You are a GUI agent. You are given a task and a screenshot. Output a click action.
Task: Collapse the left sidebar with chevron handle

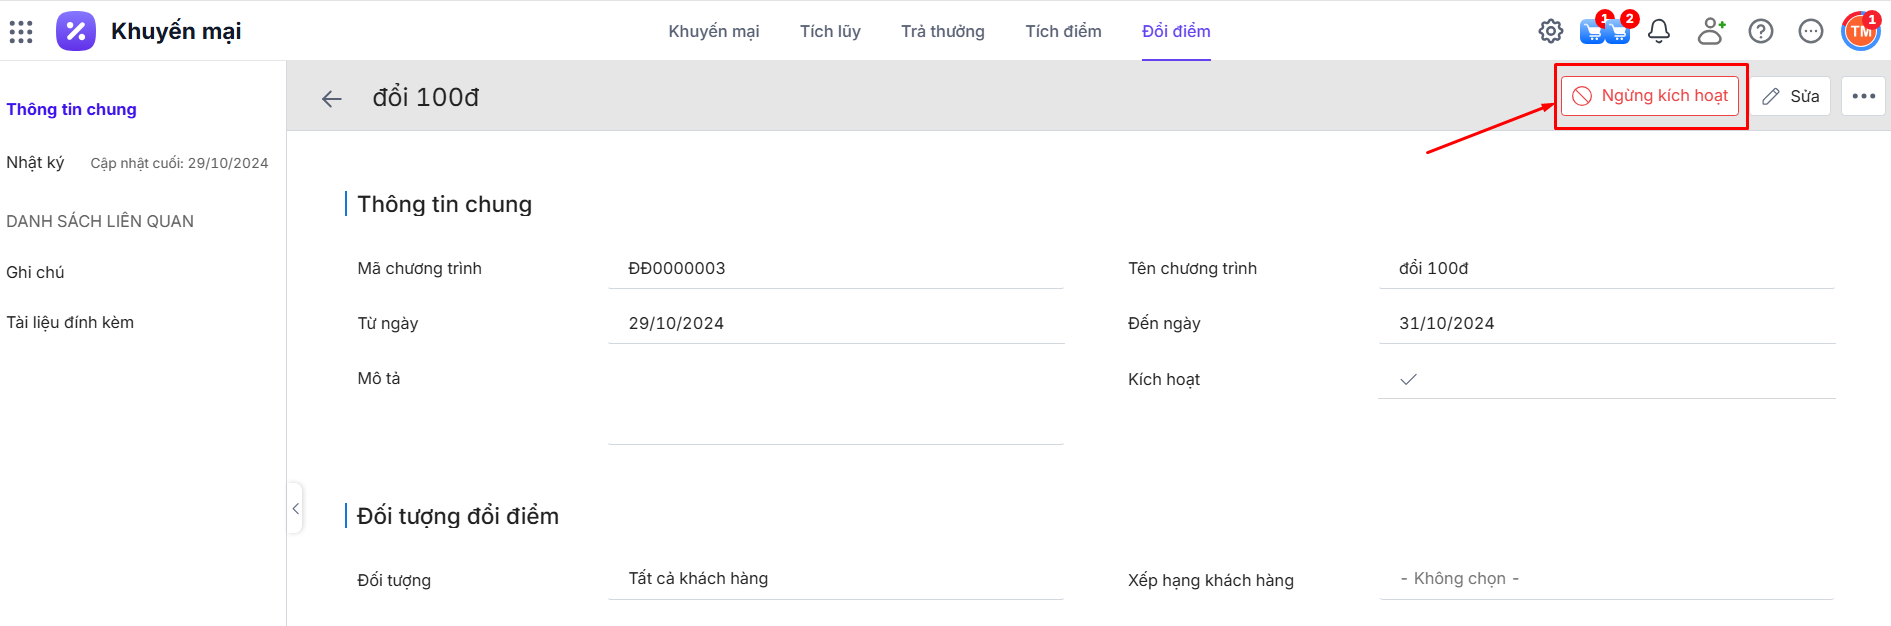click(296, 509)
